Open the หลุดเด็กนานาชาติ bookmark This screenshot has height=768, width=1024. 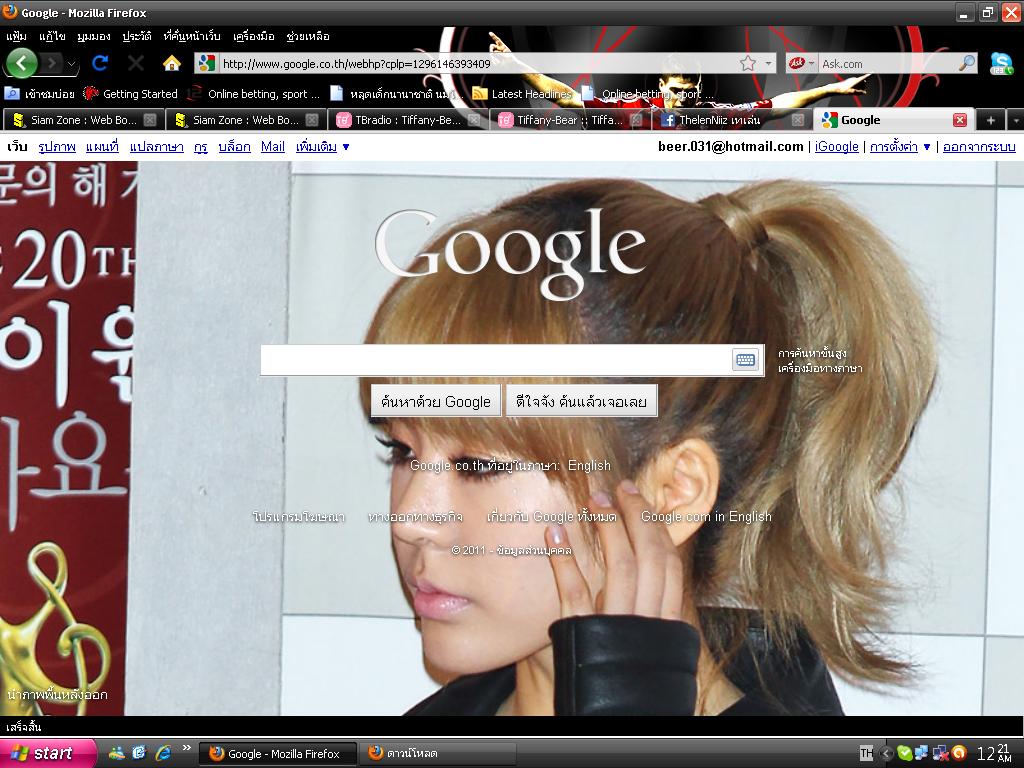click(x=396, y=94)
